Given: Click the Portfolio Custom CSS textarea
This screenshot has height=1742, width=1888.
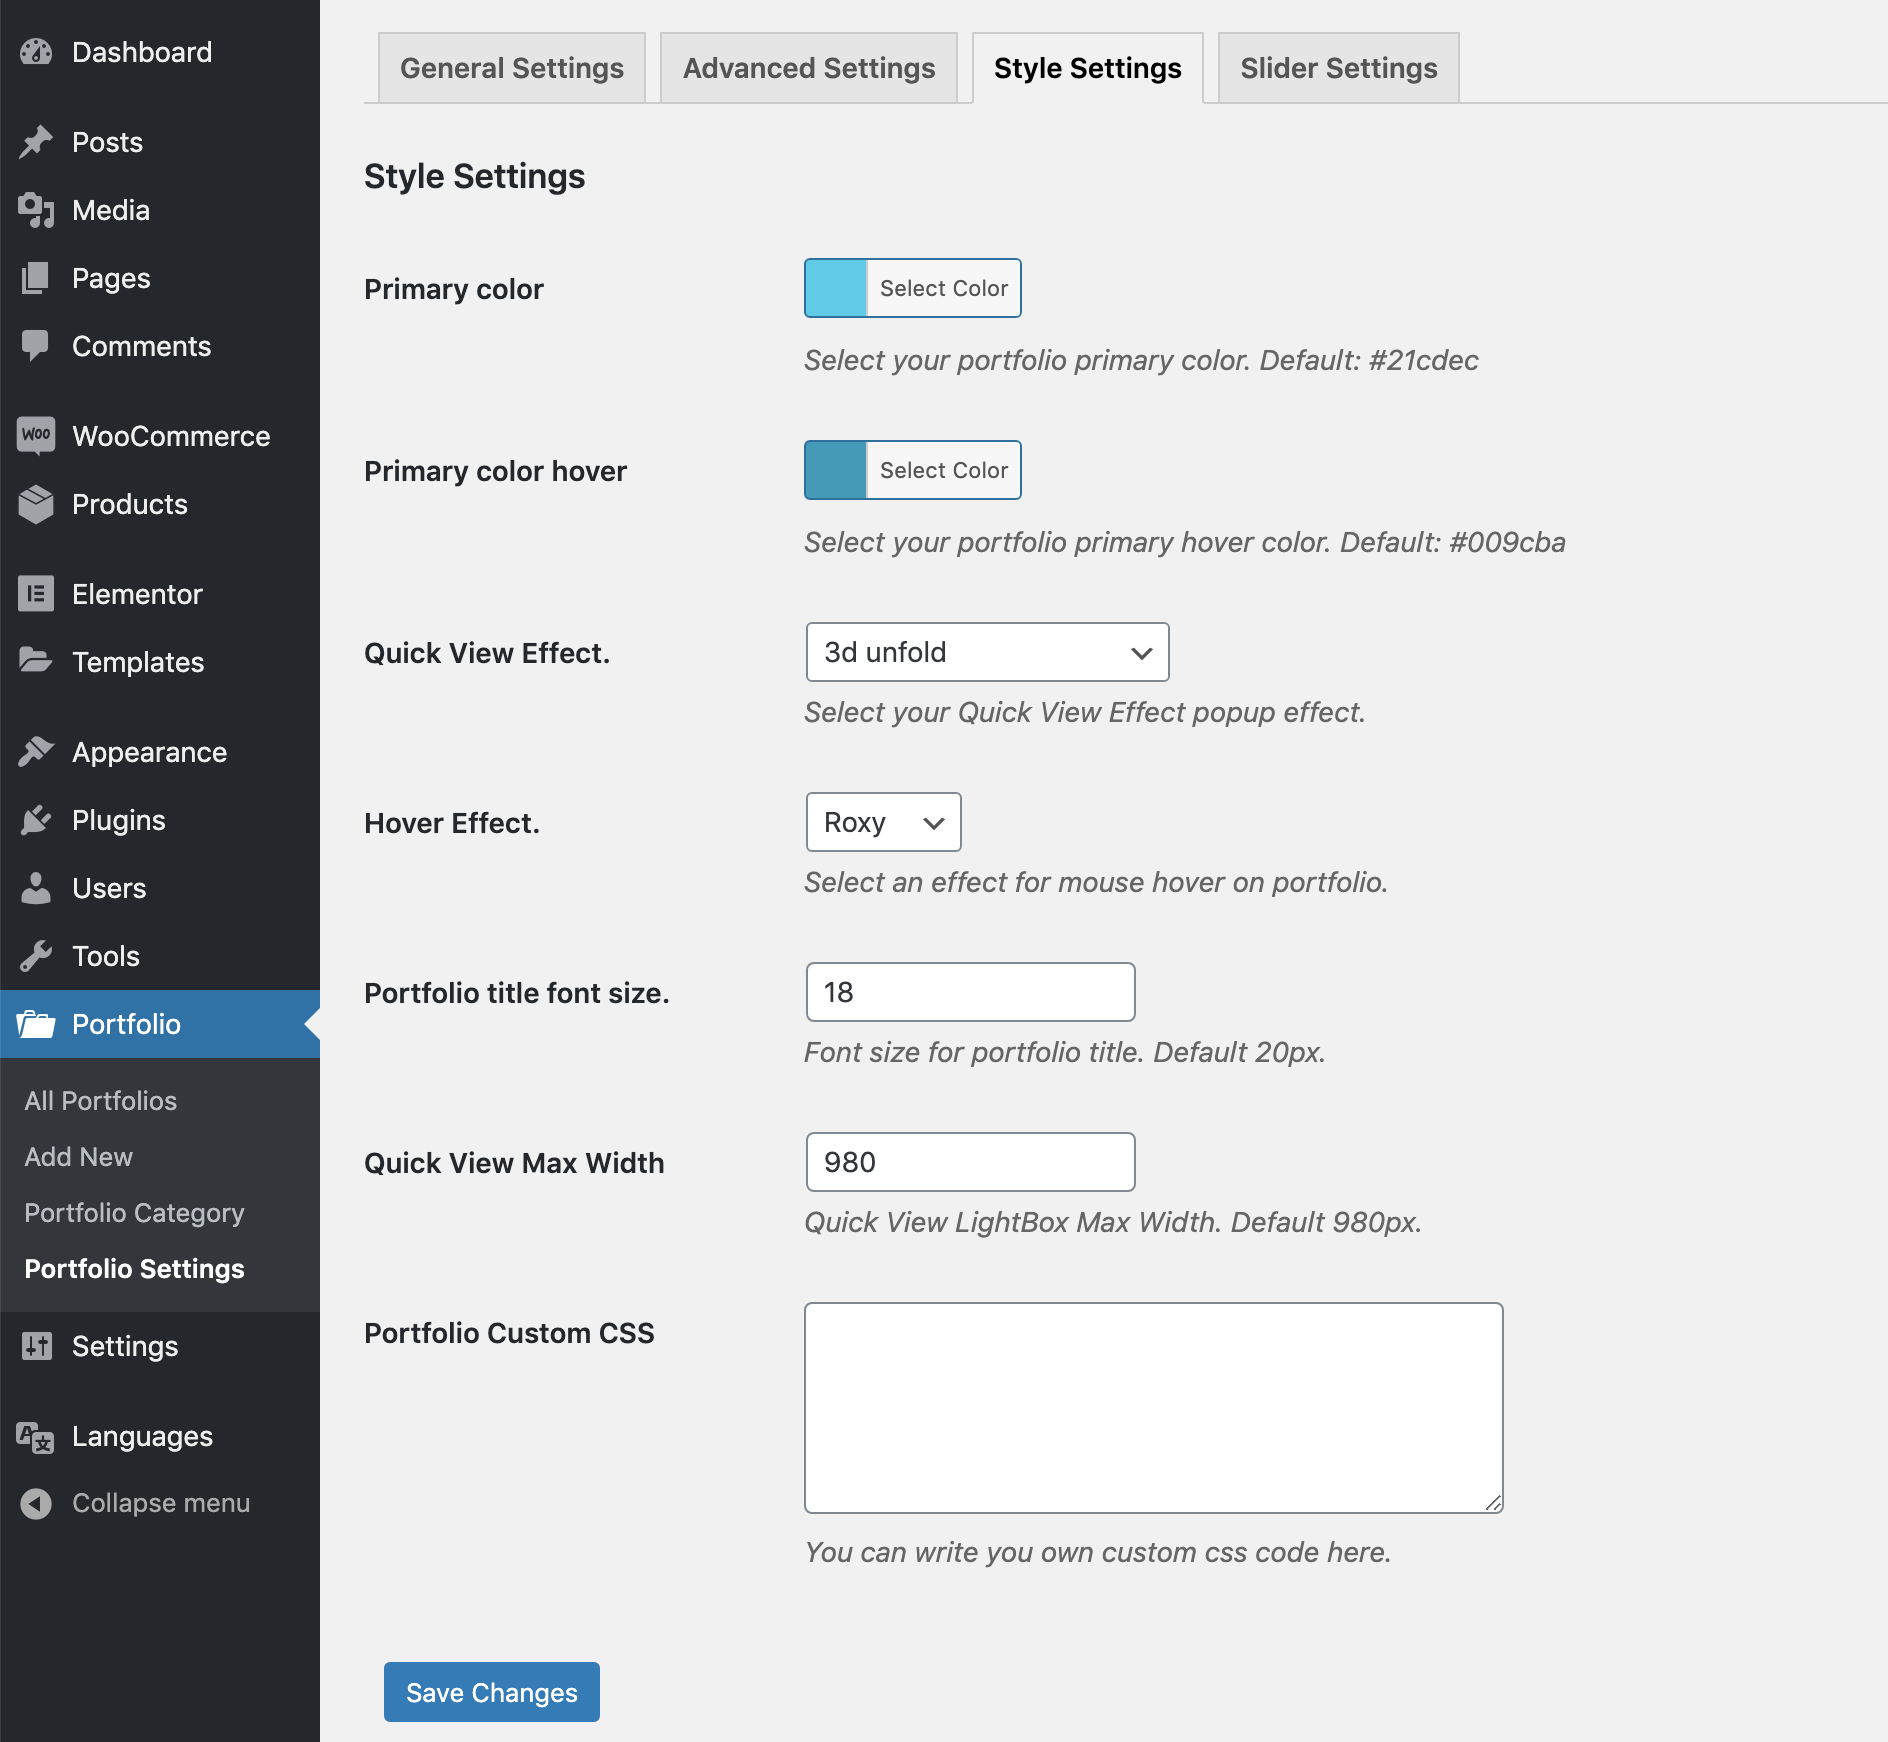Looking at the screenshot, I should pos(1154,1408).
